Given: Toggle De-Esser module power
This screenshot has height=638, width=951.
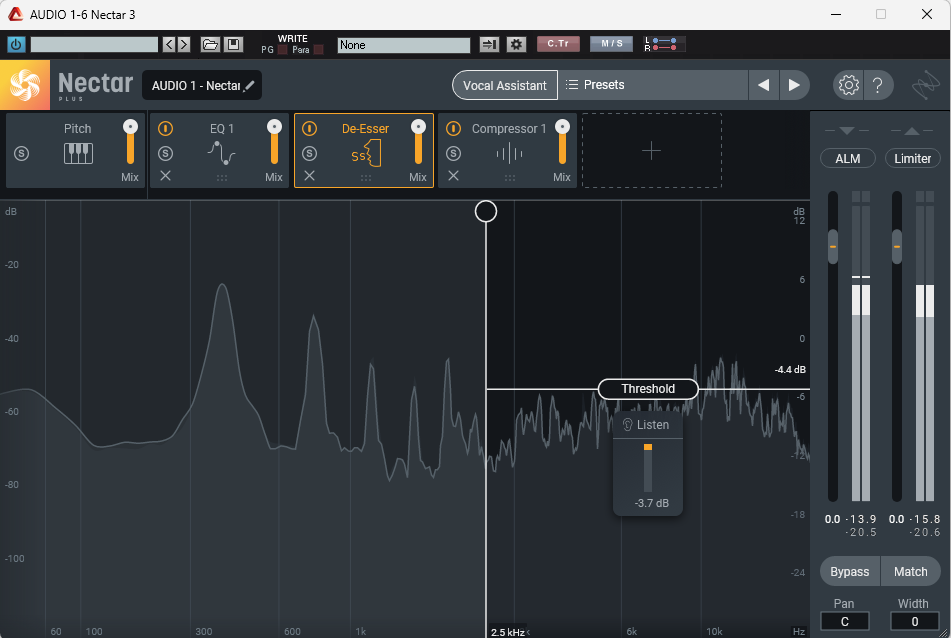Looking at the screenshot, I should tap(309, 129).
